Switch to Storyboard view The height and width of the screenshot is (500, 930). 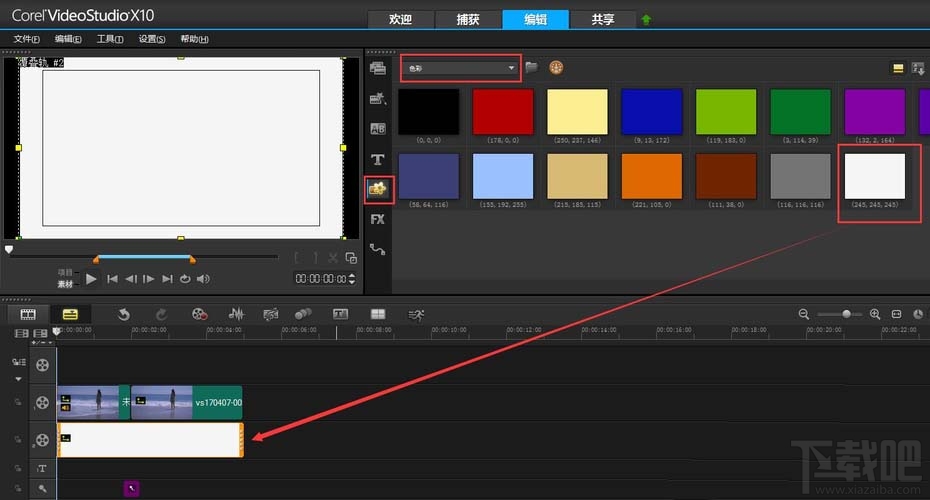coord(29,314)
